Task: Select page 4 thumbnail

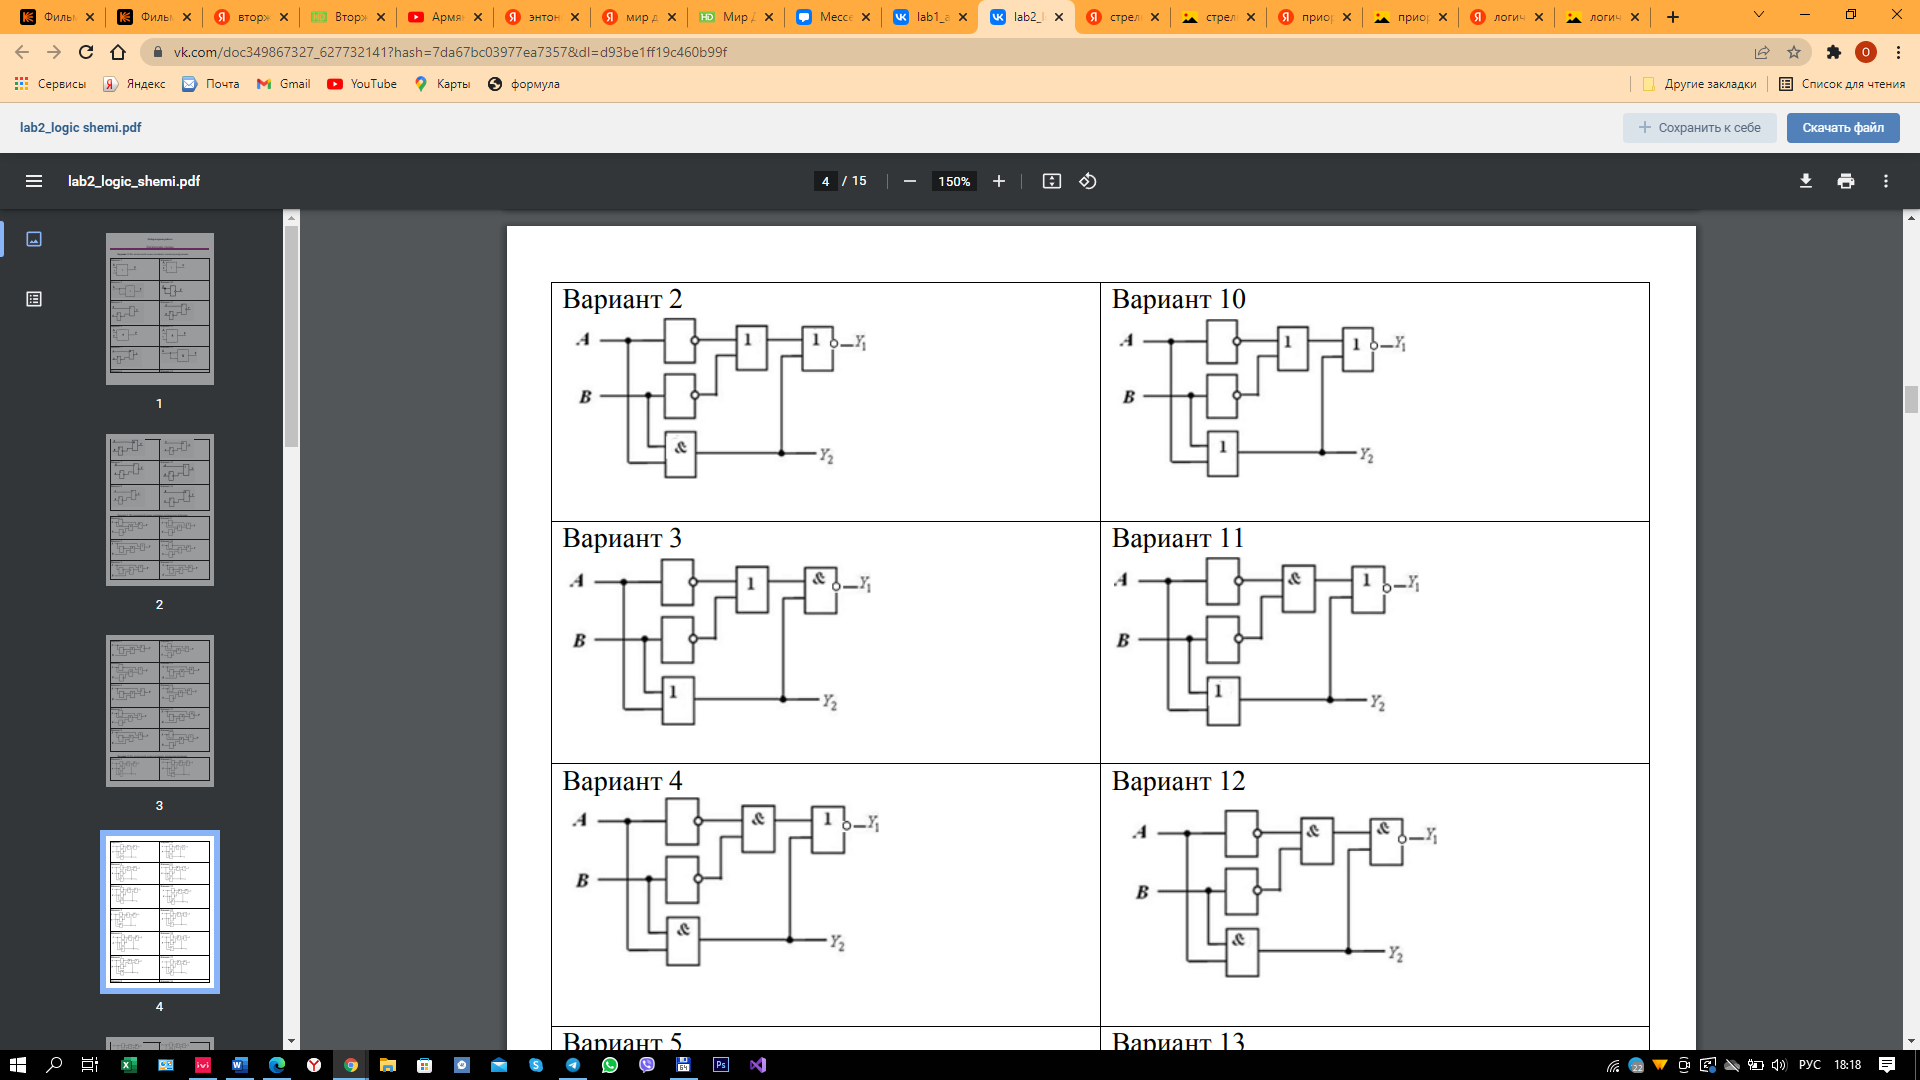Action: coord(160,912)
